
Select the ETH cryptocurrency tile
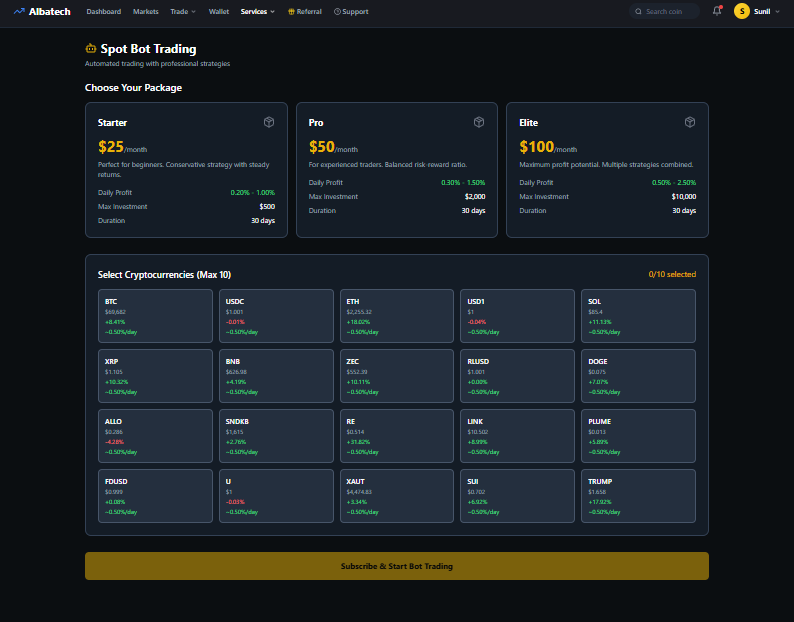pos(396,316)
